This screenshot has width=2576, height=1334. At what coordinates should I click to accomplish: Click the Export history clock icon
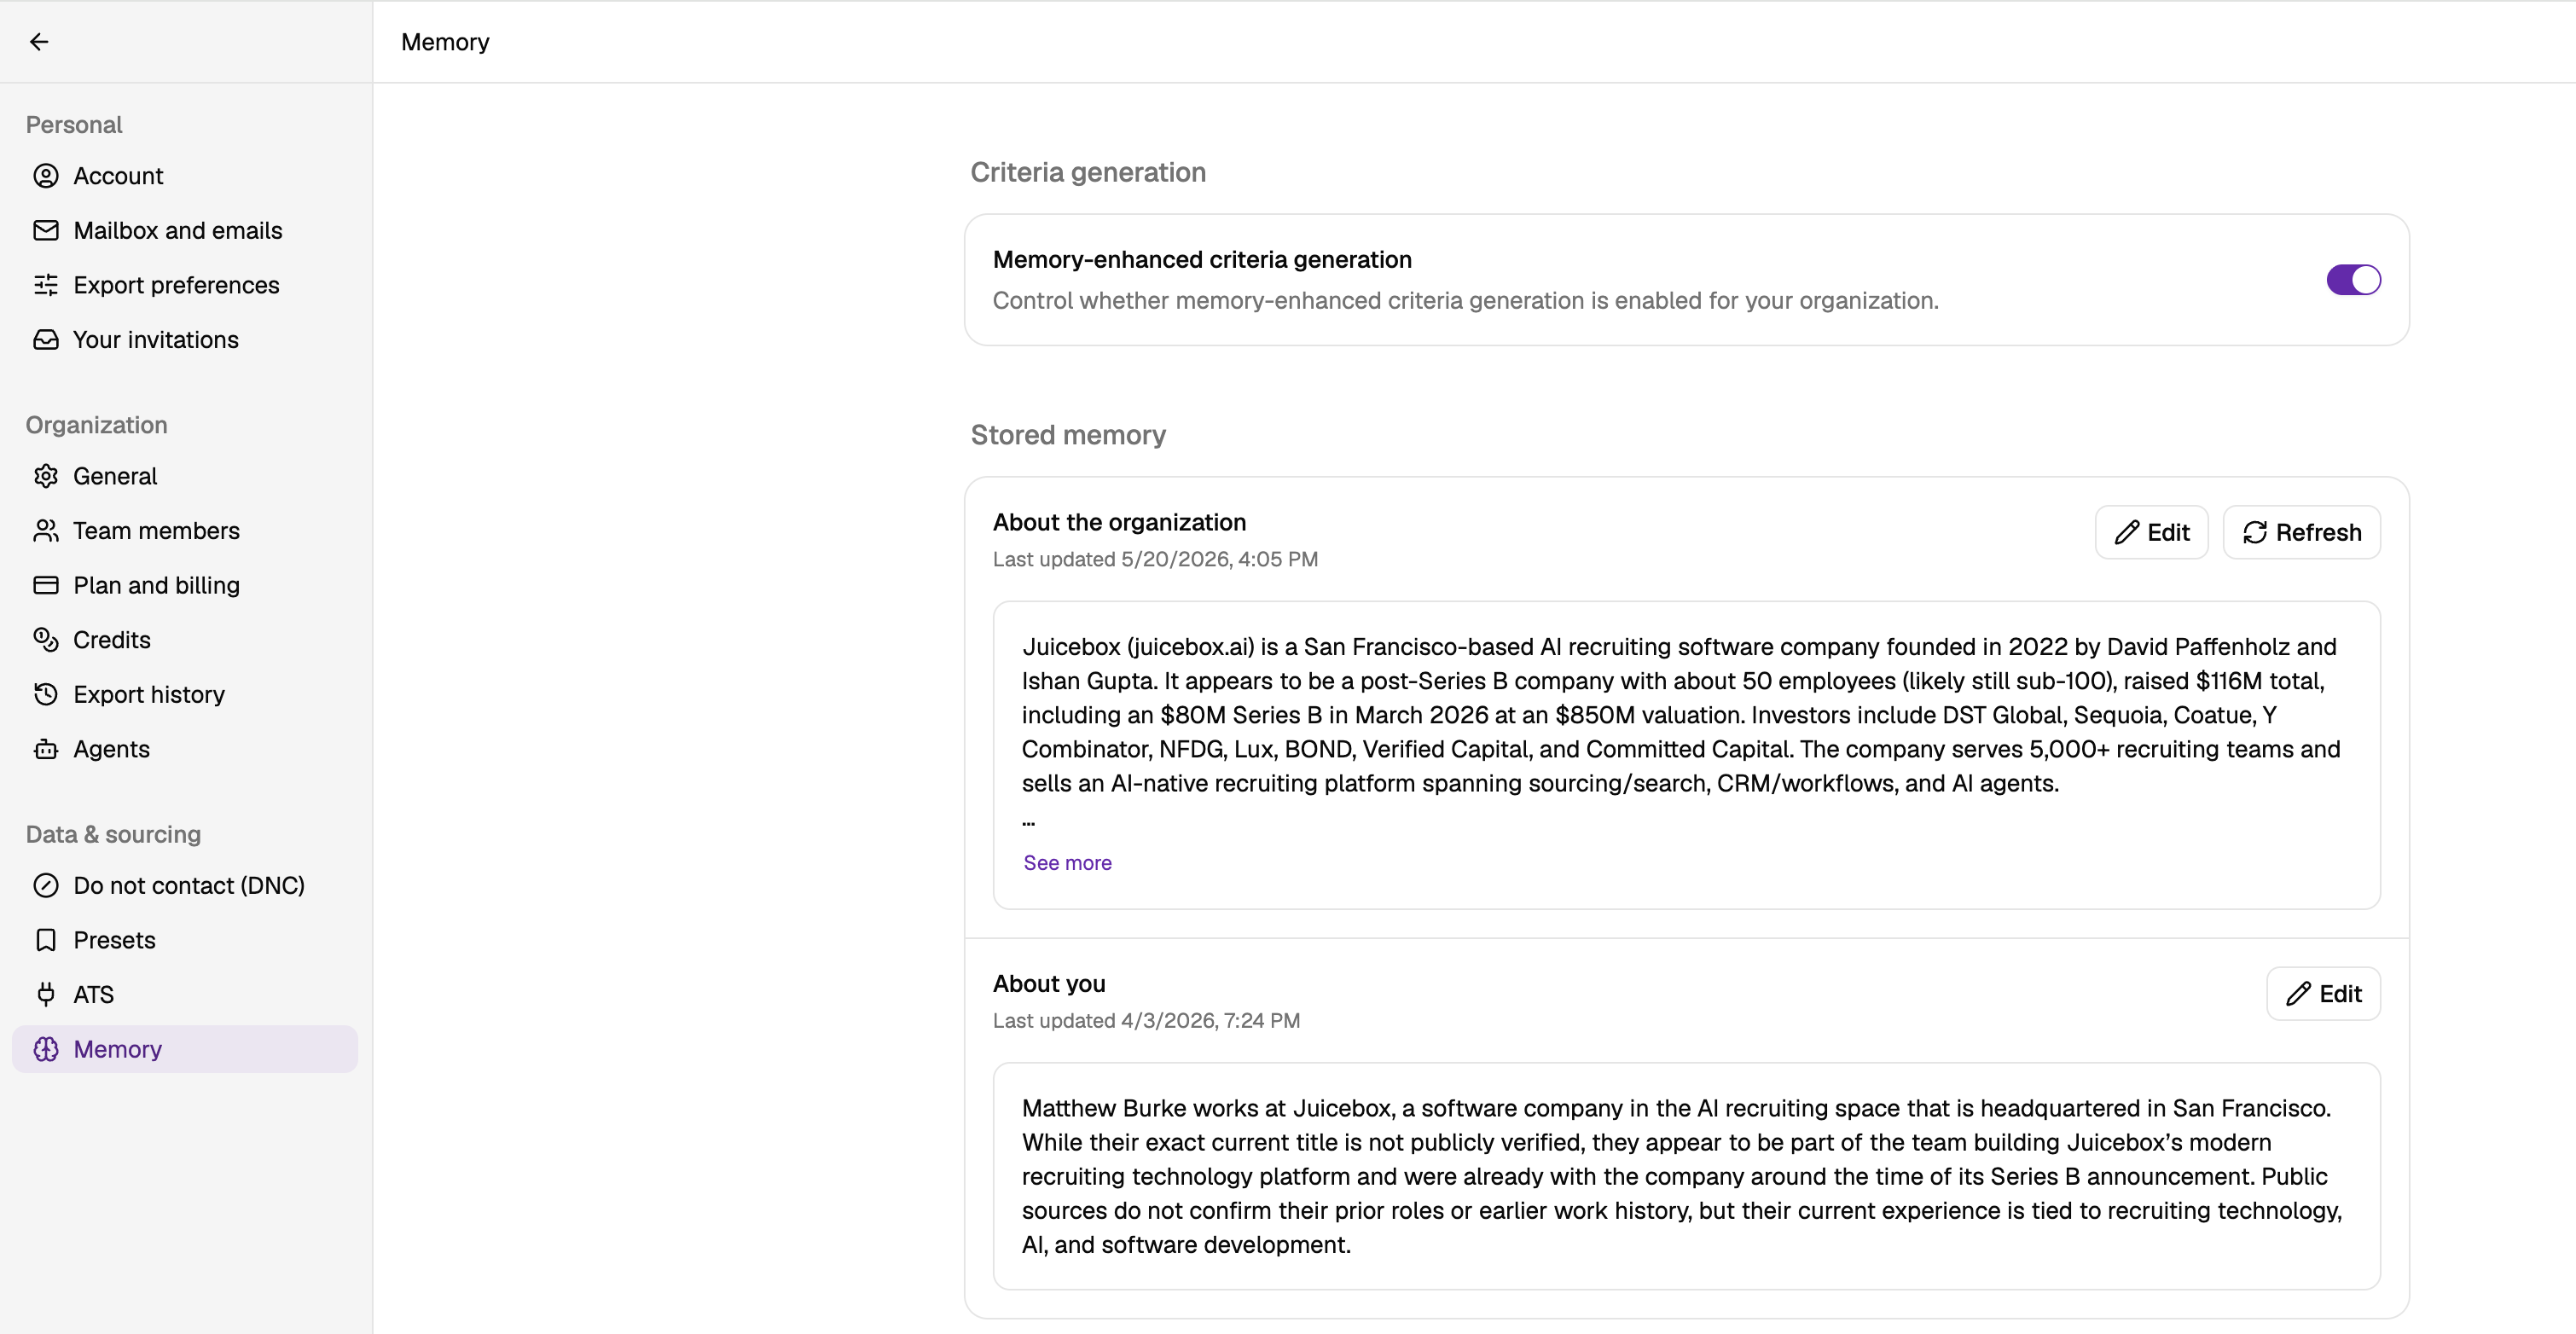point(46,694)
